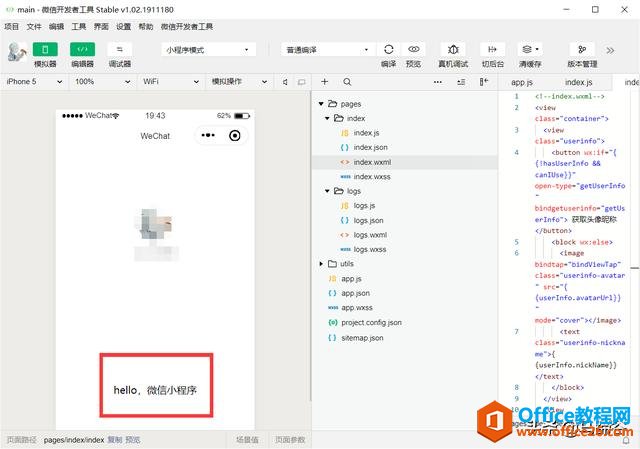
Task: Open project.config.json in the file tree
Action: click(x=371, y=322)
